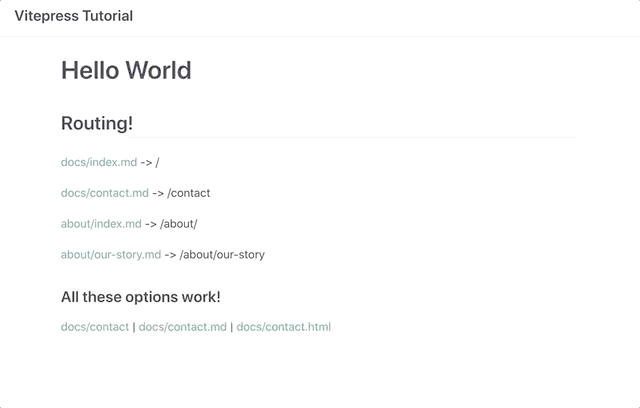Click the divider line under the Routing! heading
The image size is (640, 408).
click(x=318, y=137)
